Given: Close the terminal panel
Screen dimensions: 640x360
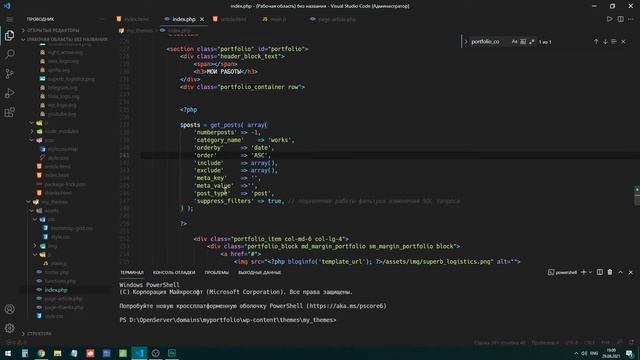Looking at the screenshot, I should (x=631, y=272).
